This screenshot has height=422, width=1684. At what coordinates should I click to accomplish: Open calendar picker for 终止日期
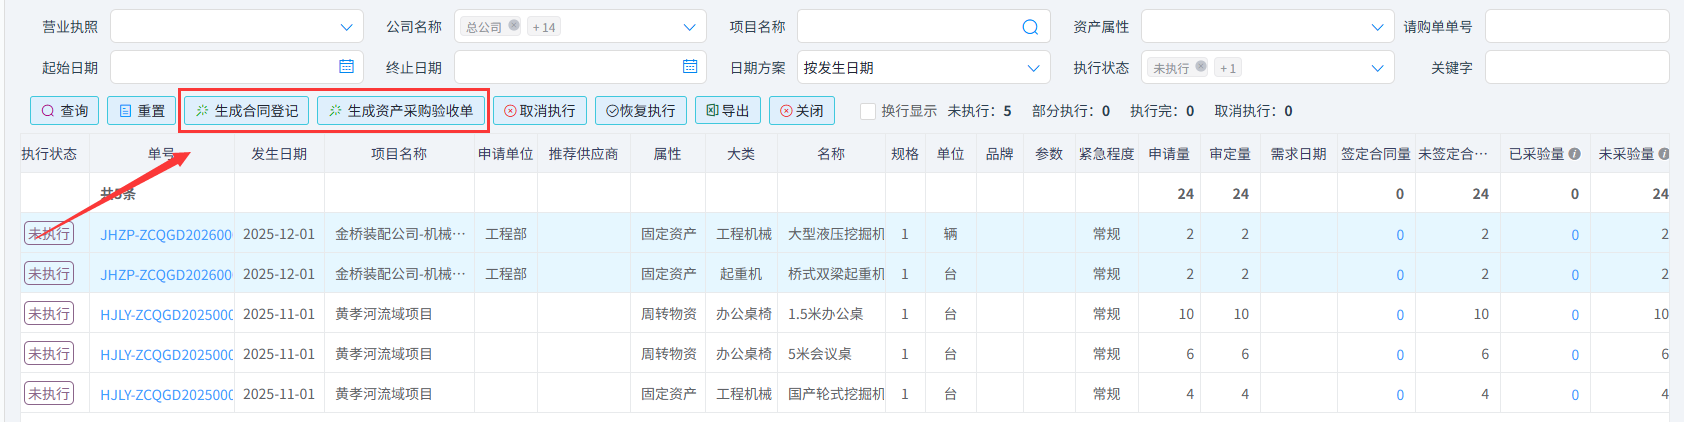pyautogui.click(x=690, y=67)
